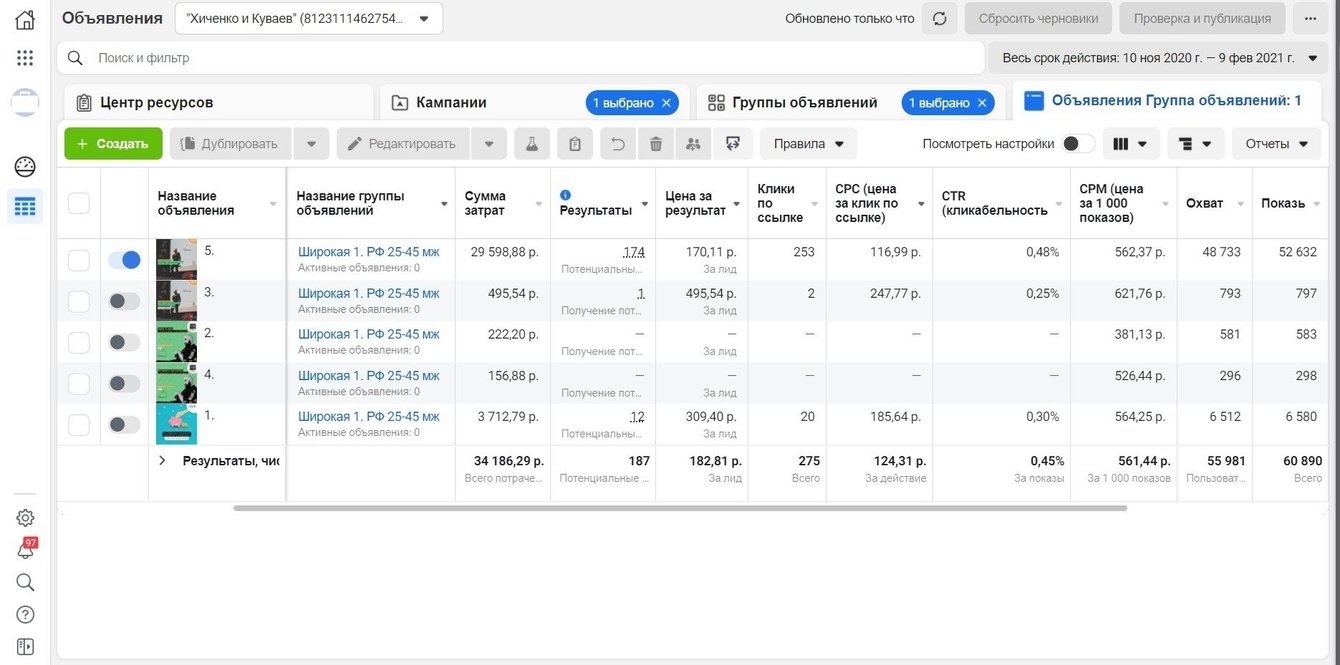This screenshot has height=665, width=1340.
Task: Open the ad account selector dropdown
Action: [x=308, y=18]
